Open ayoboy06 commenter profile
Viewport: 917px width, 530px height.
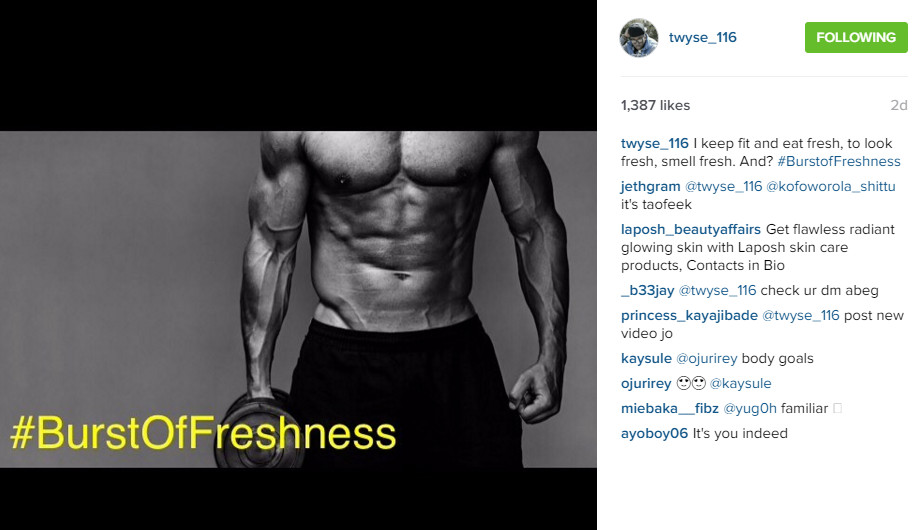click(654, 434)
